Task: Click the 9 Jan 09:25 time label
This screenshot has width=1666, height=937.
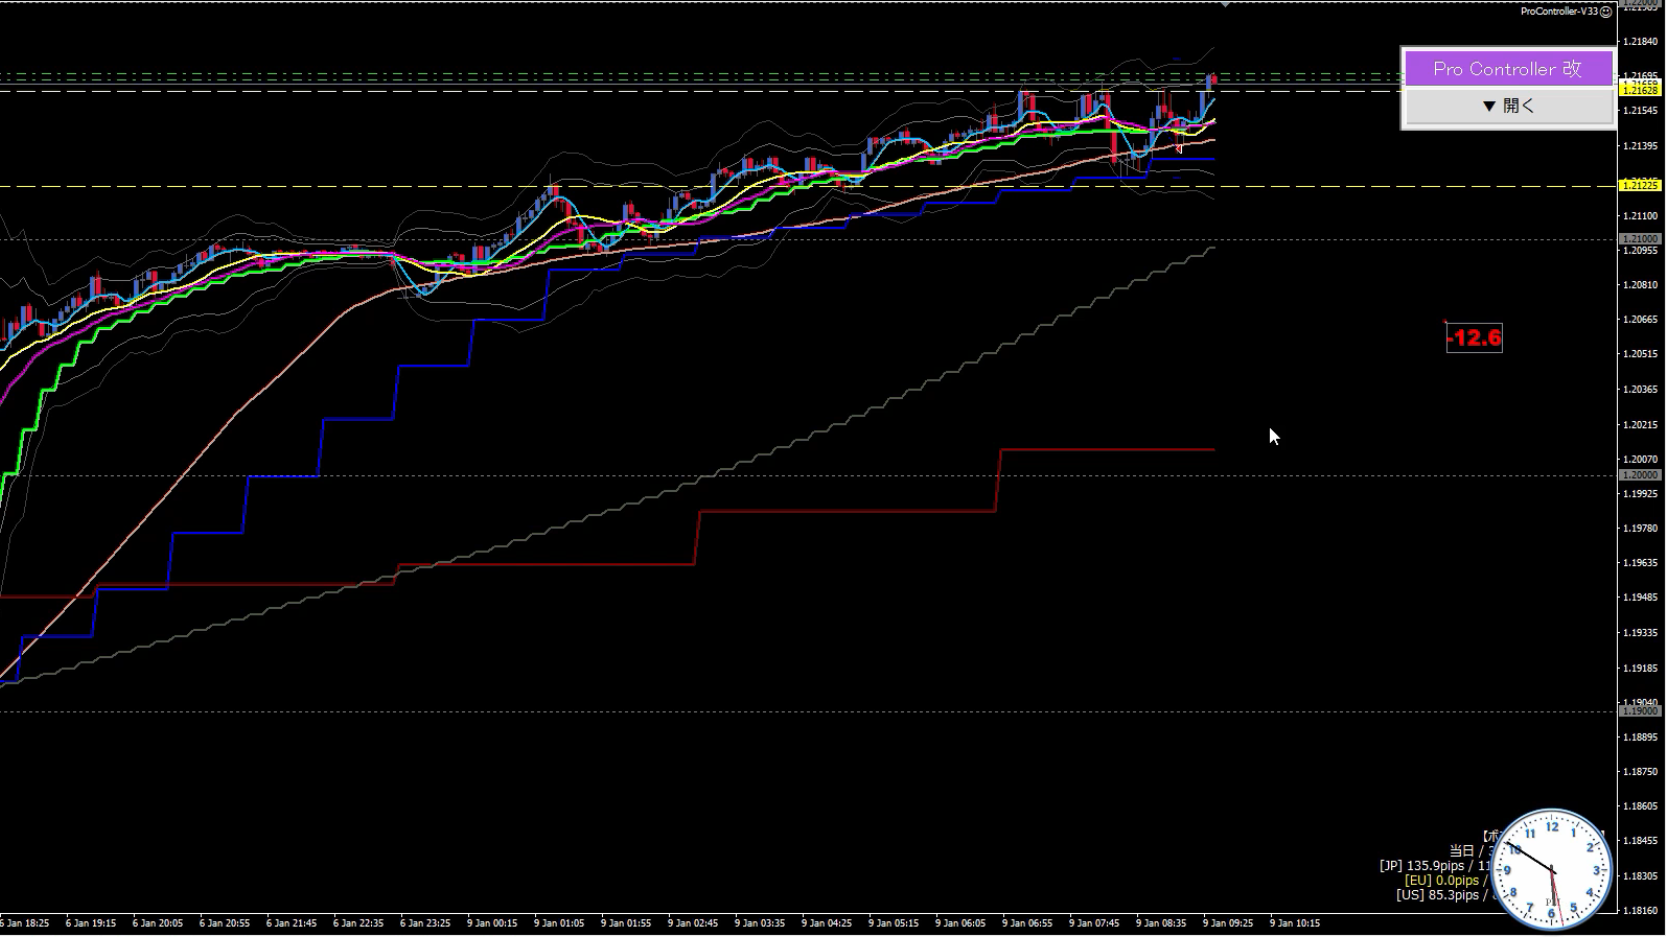Action: (x=1228, y=924)
